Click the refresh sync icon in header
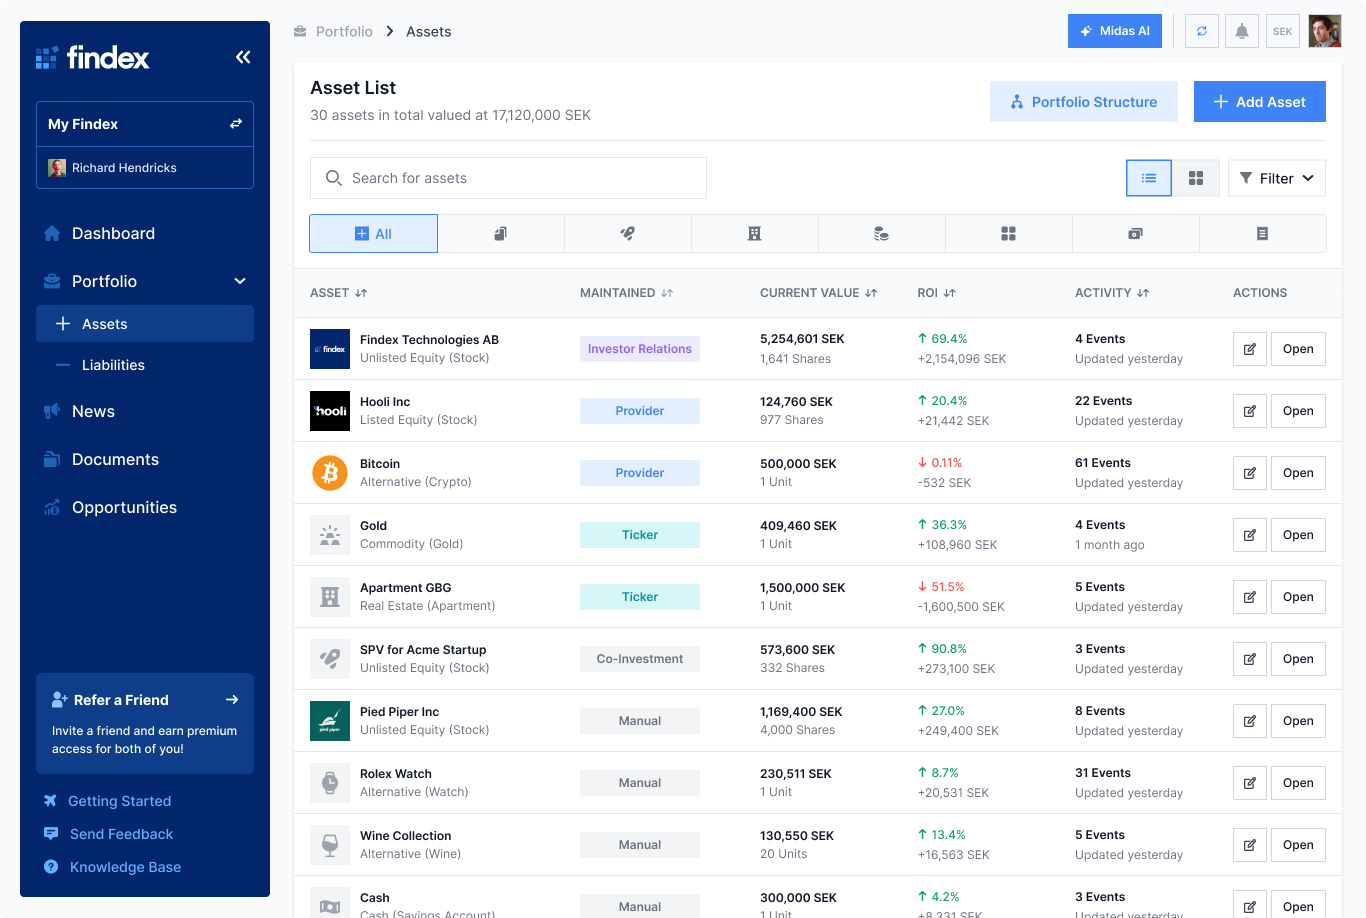This screenshot has height=918, width=1366. click(1201, 31)
